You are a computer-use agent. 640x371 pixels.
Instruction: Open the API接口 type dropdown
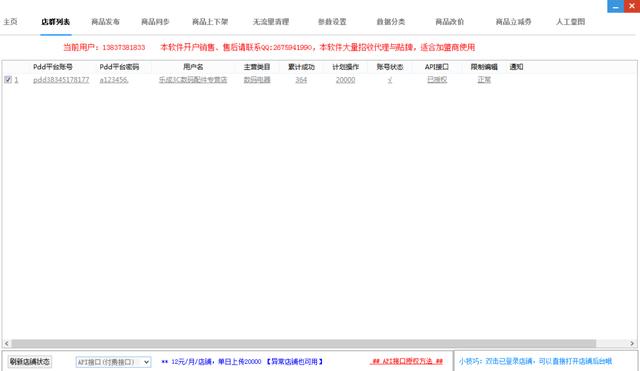[113, 362]
